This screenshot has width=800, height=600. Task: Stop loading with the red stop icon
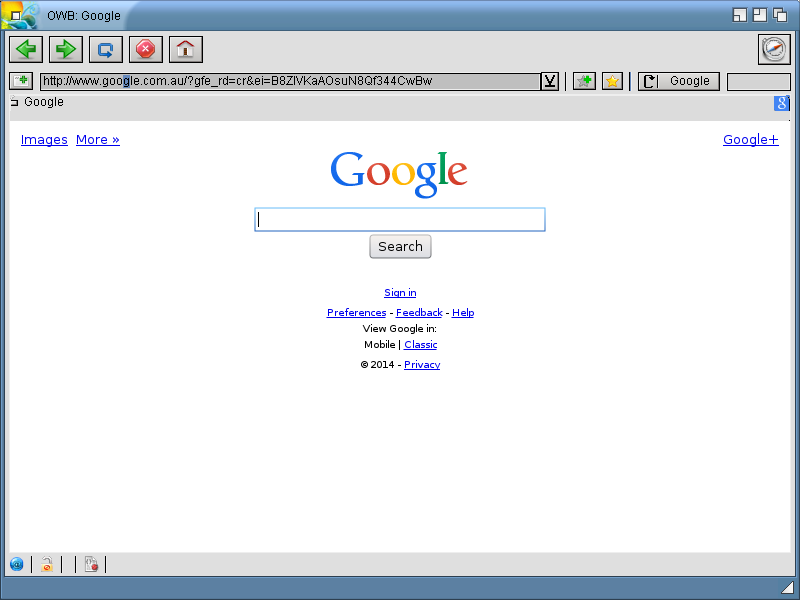tap(146, 49)
